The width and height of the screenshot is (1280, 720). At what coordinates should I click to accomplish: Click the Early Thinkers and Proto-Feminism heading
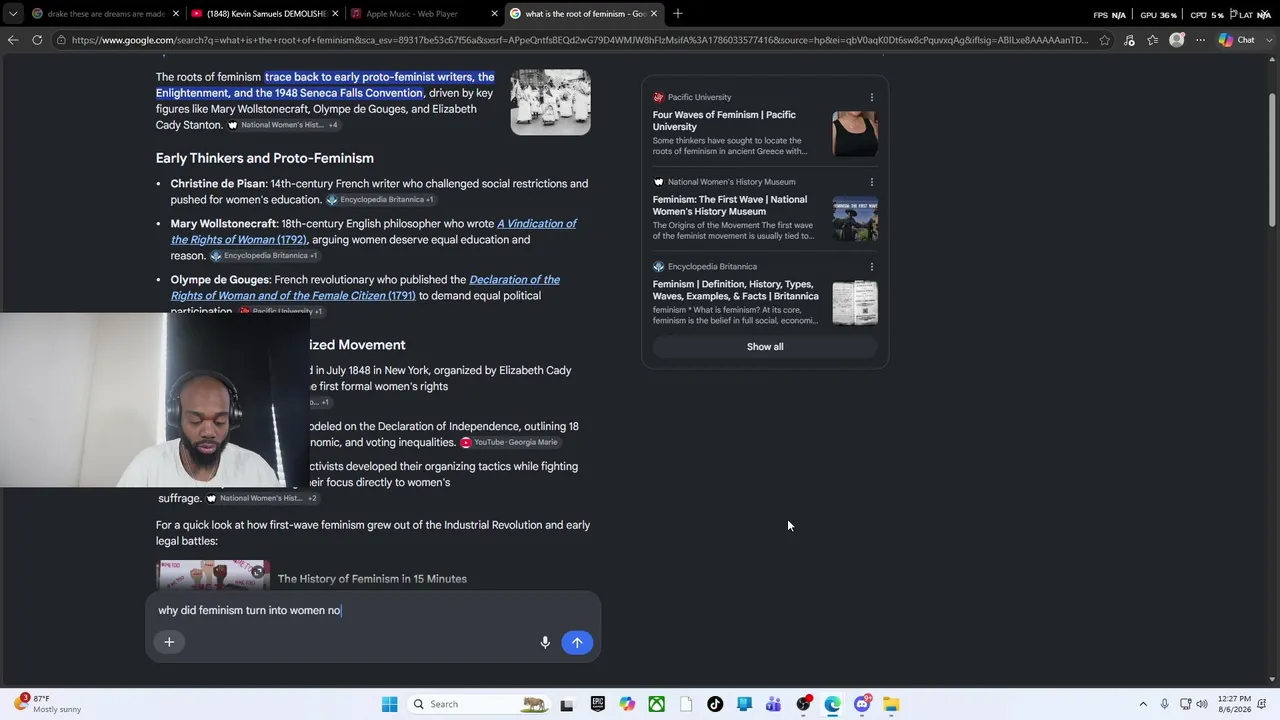click(x=265, y=158)
